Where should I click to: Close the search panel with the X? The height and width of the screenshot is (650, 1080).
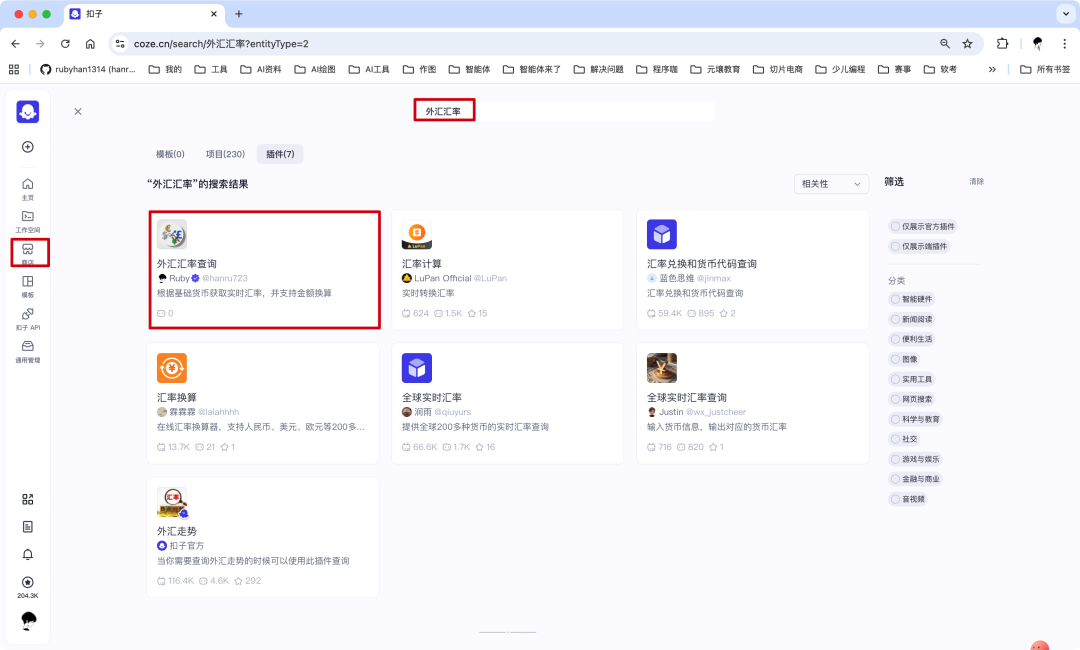[78, 111]
